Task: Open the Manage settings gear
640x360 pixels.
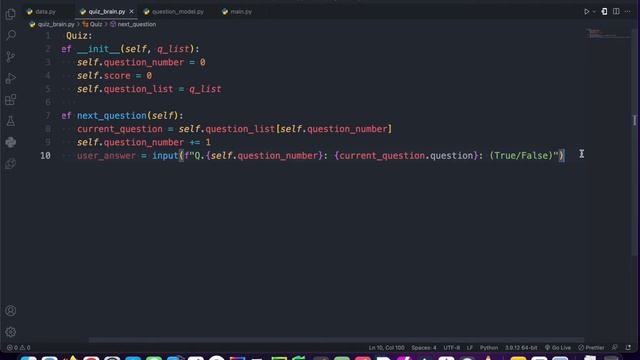Action: (11, 332)
